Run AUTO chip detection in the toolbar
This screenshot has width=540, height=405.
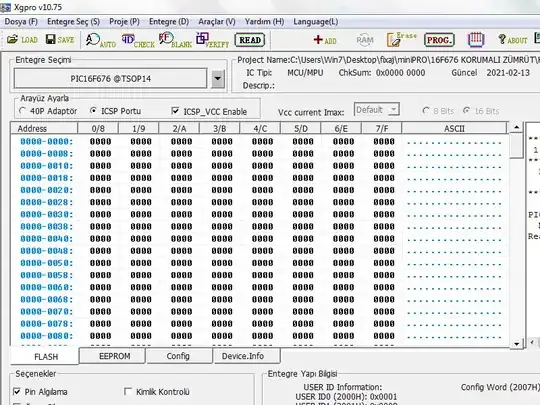coord(101,40)
